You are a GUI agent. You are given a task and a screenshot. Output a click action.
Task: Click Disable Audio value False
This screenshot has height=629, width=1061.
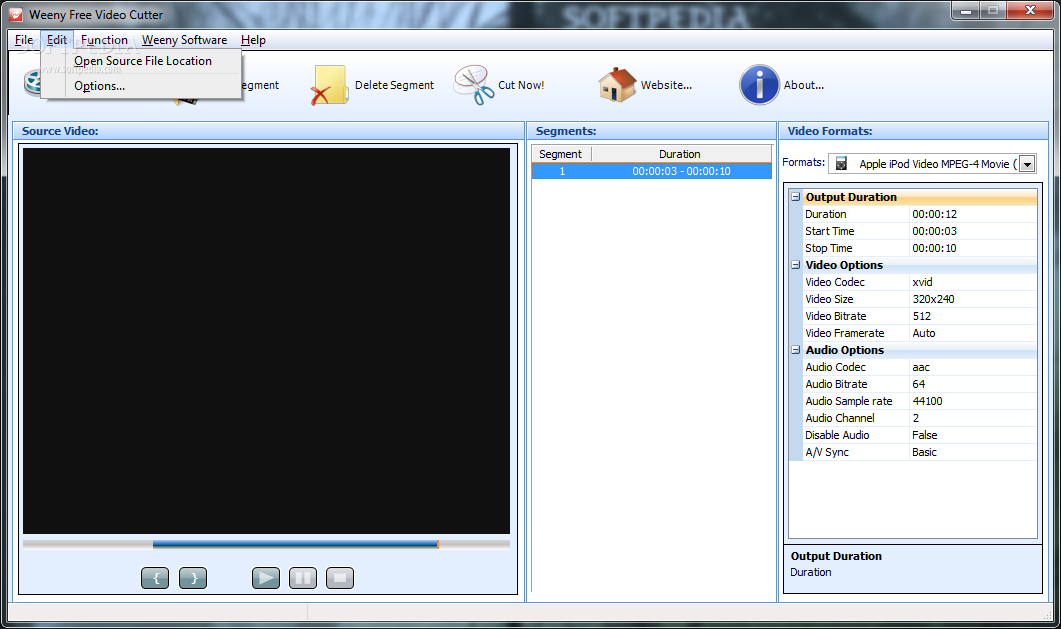pos(972,435)
